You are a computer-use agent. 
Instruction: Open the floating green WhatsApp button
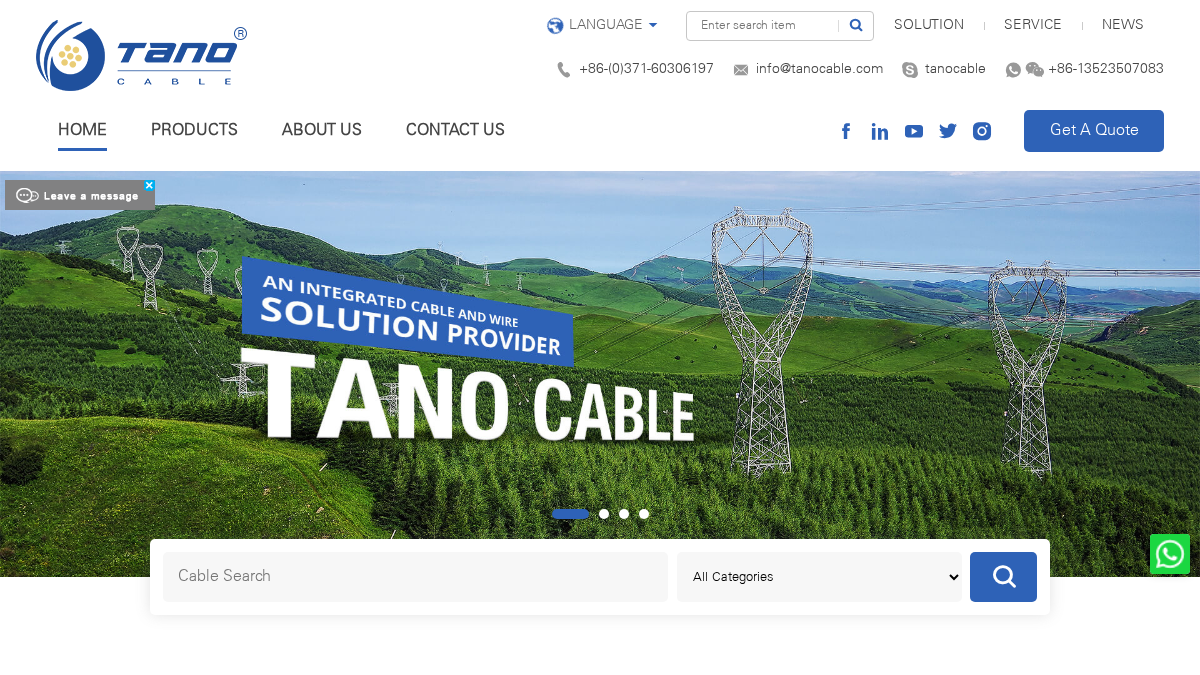[x=1170, y=554]
